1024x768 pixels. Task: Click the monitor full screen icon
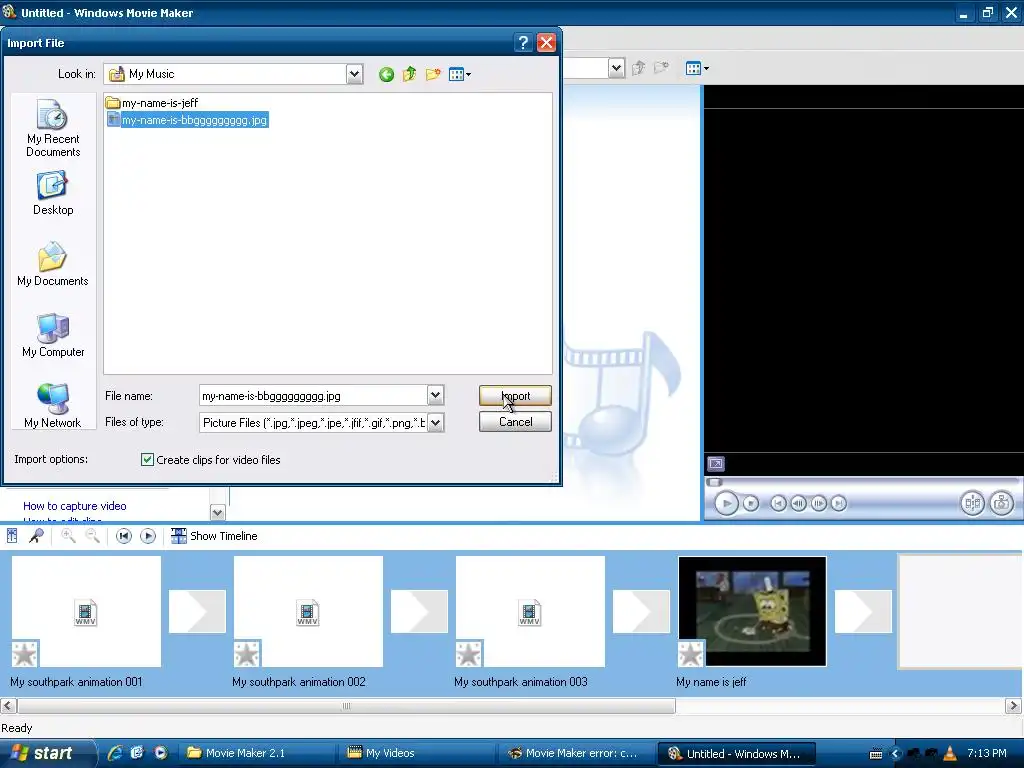[716, 464]
